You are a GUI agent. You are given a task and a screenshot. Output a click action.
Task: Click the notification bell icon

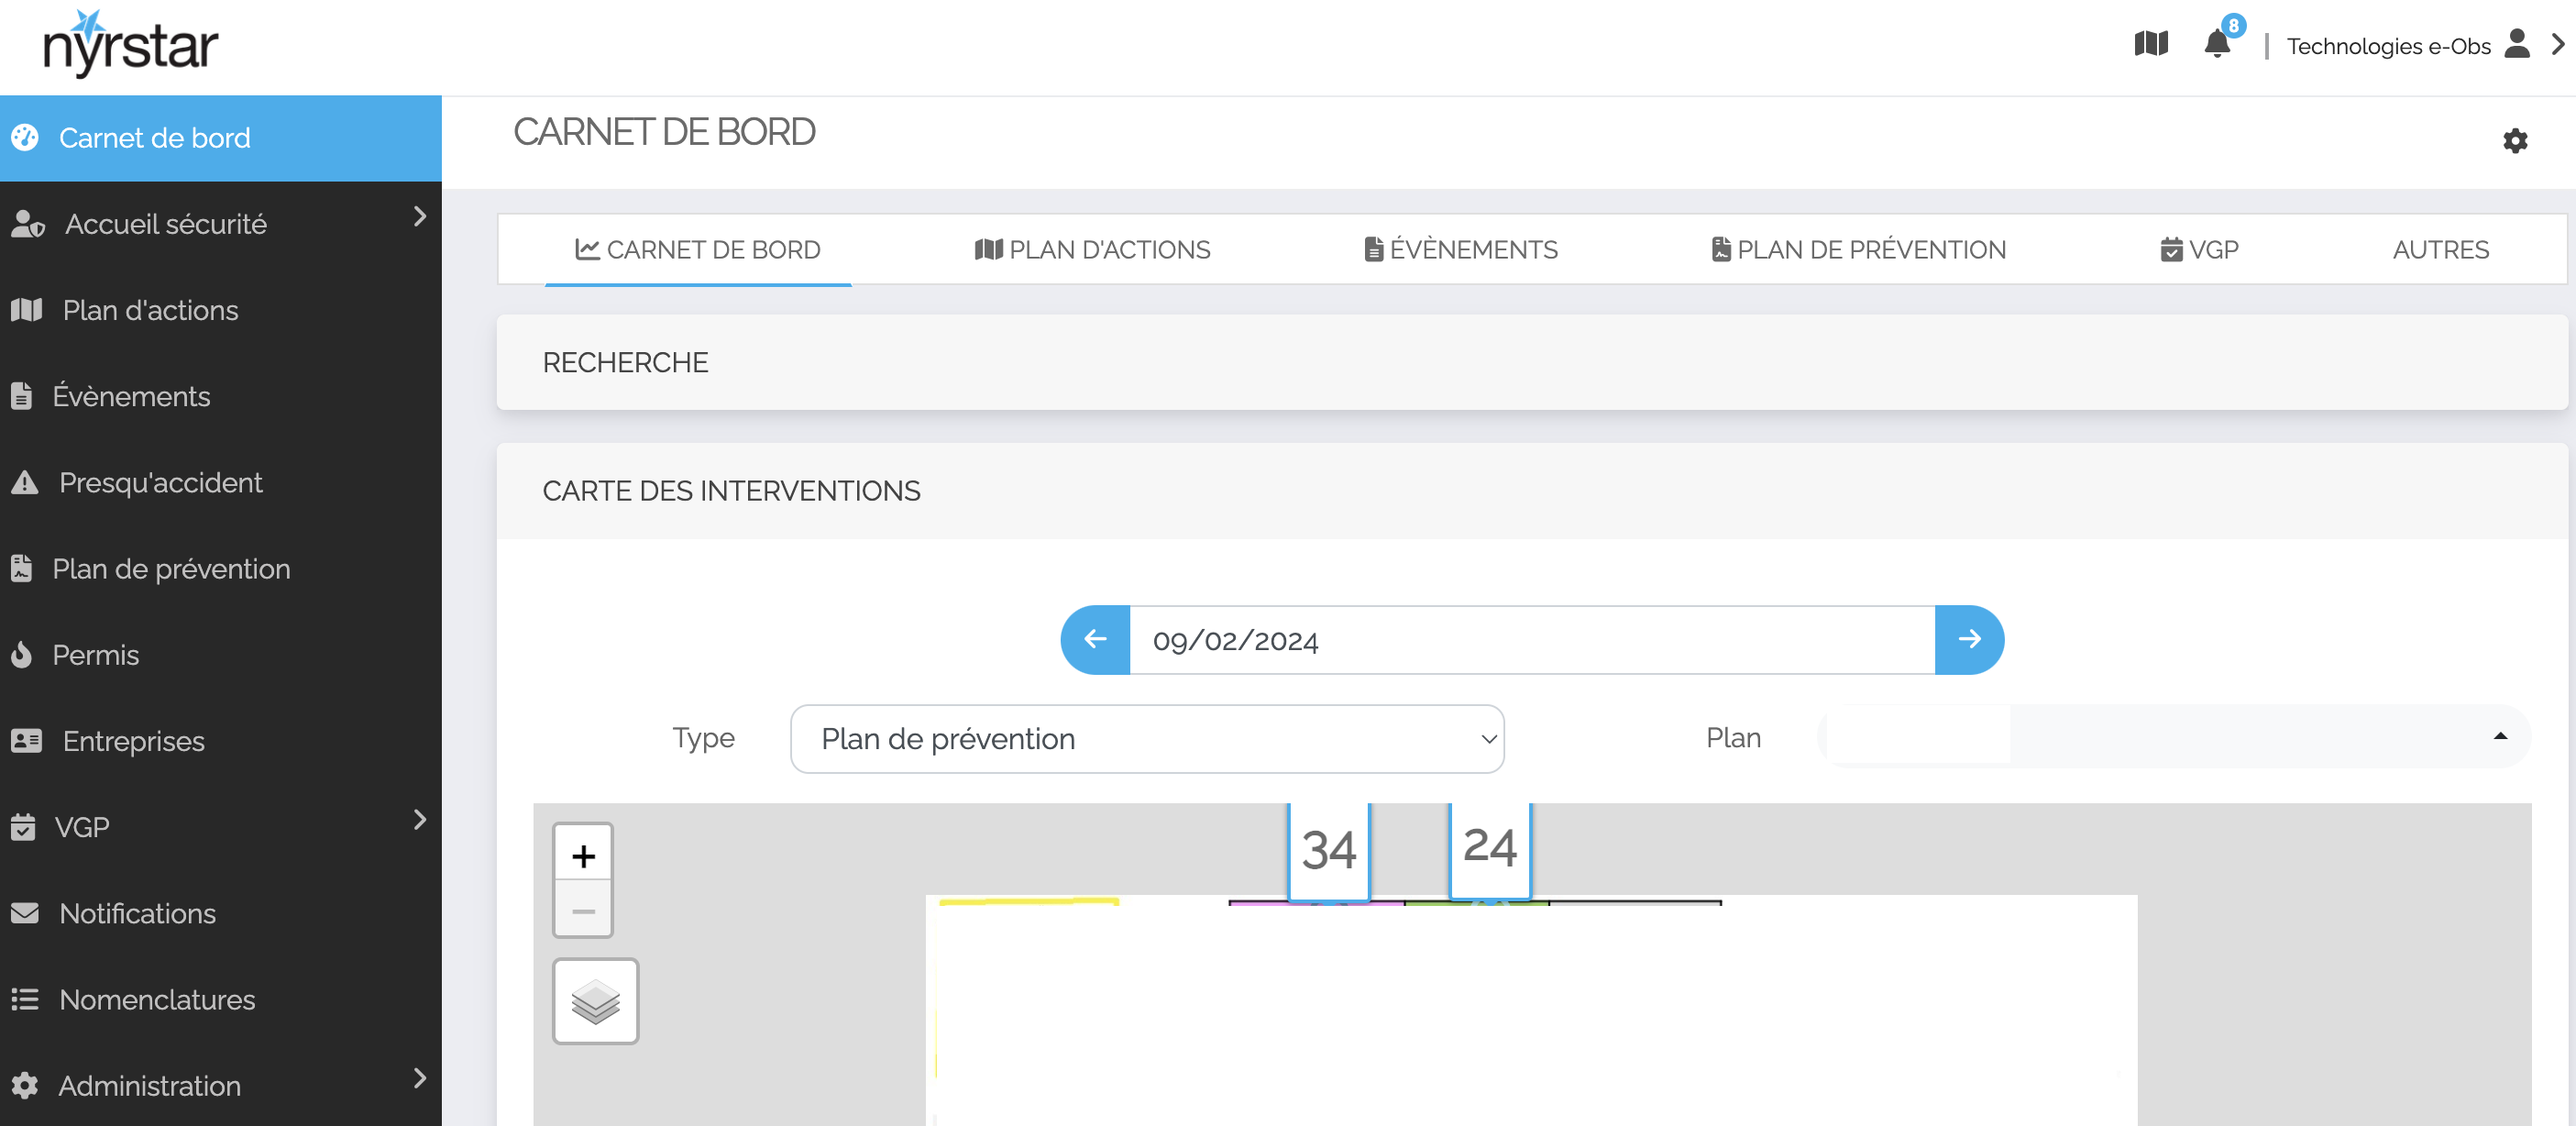pos(2215,43)
